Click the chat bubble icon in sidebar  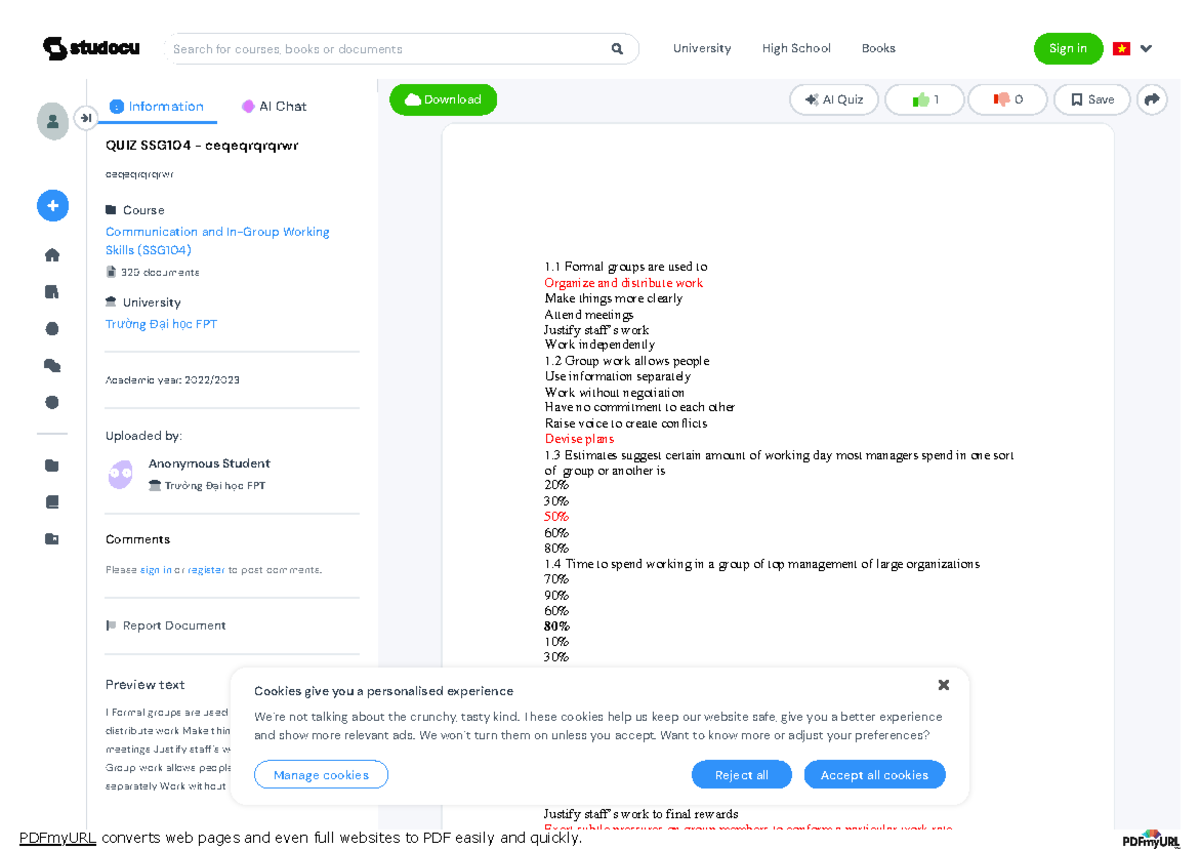[53, 365]
